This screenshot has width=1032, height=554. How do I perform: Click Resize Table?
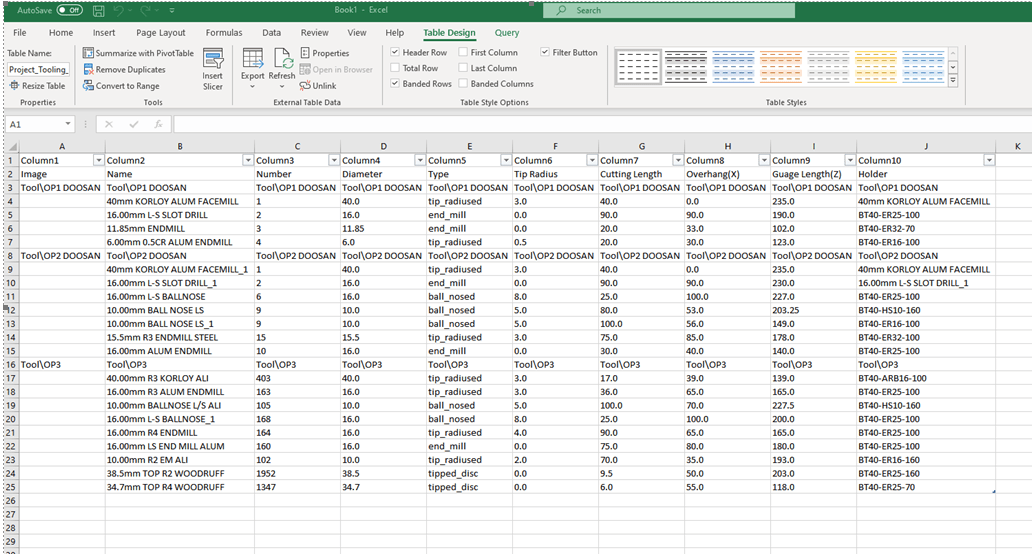[37, 86]
